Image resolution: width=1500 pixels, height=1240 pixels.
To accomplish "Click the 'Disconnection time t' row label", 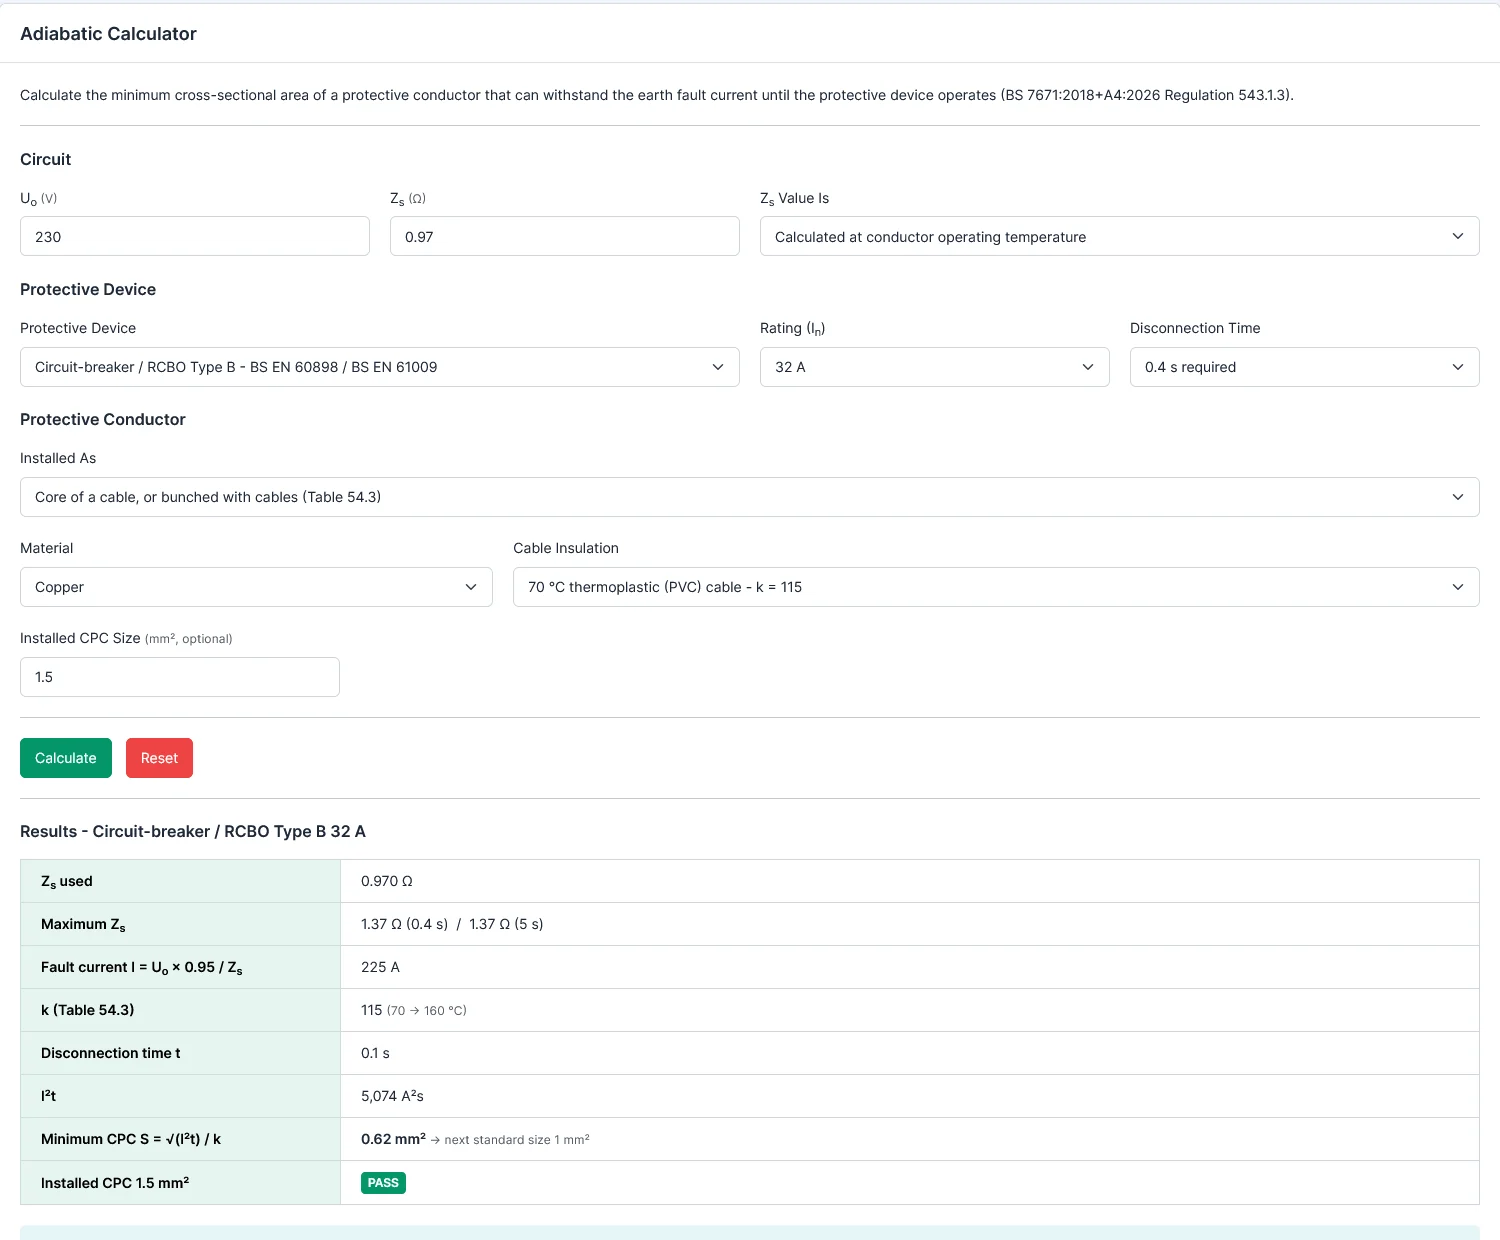I will 111,1053.
